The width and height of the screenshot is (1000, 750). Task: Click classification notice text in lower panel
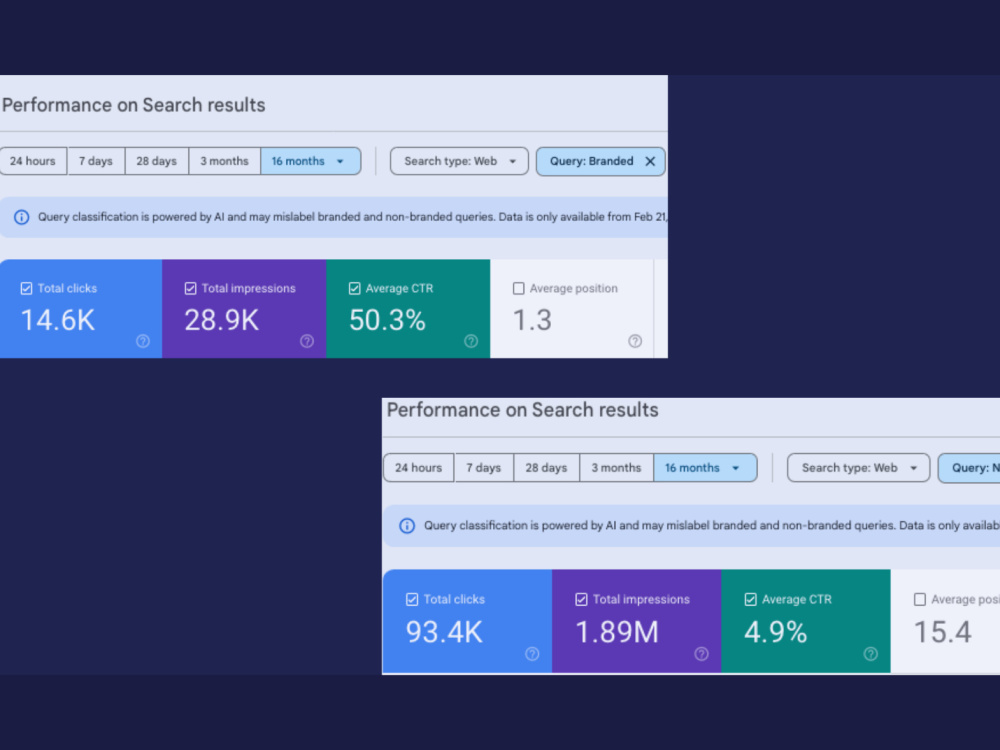coord(712,526)
